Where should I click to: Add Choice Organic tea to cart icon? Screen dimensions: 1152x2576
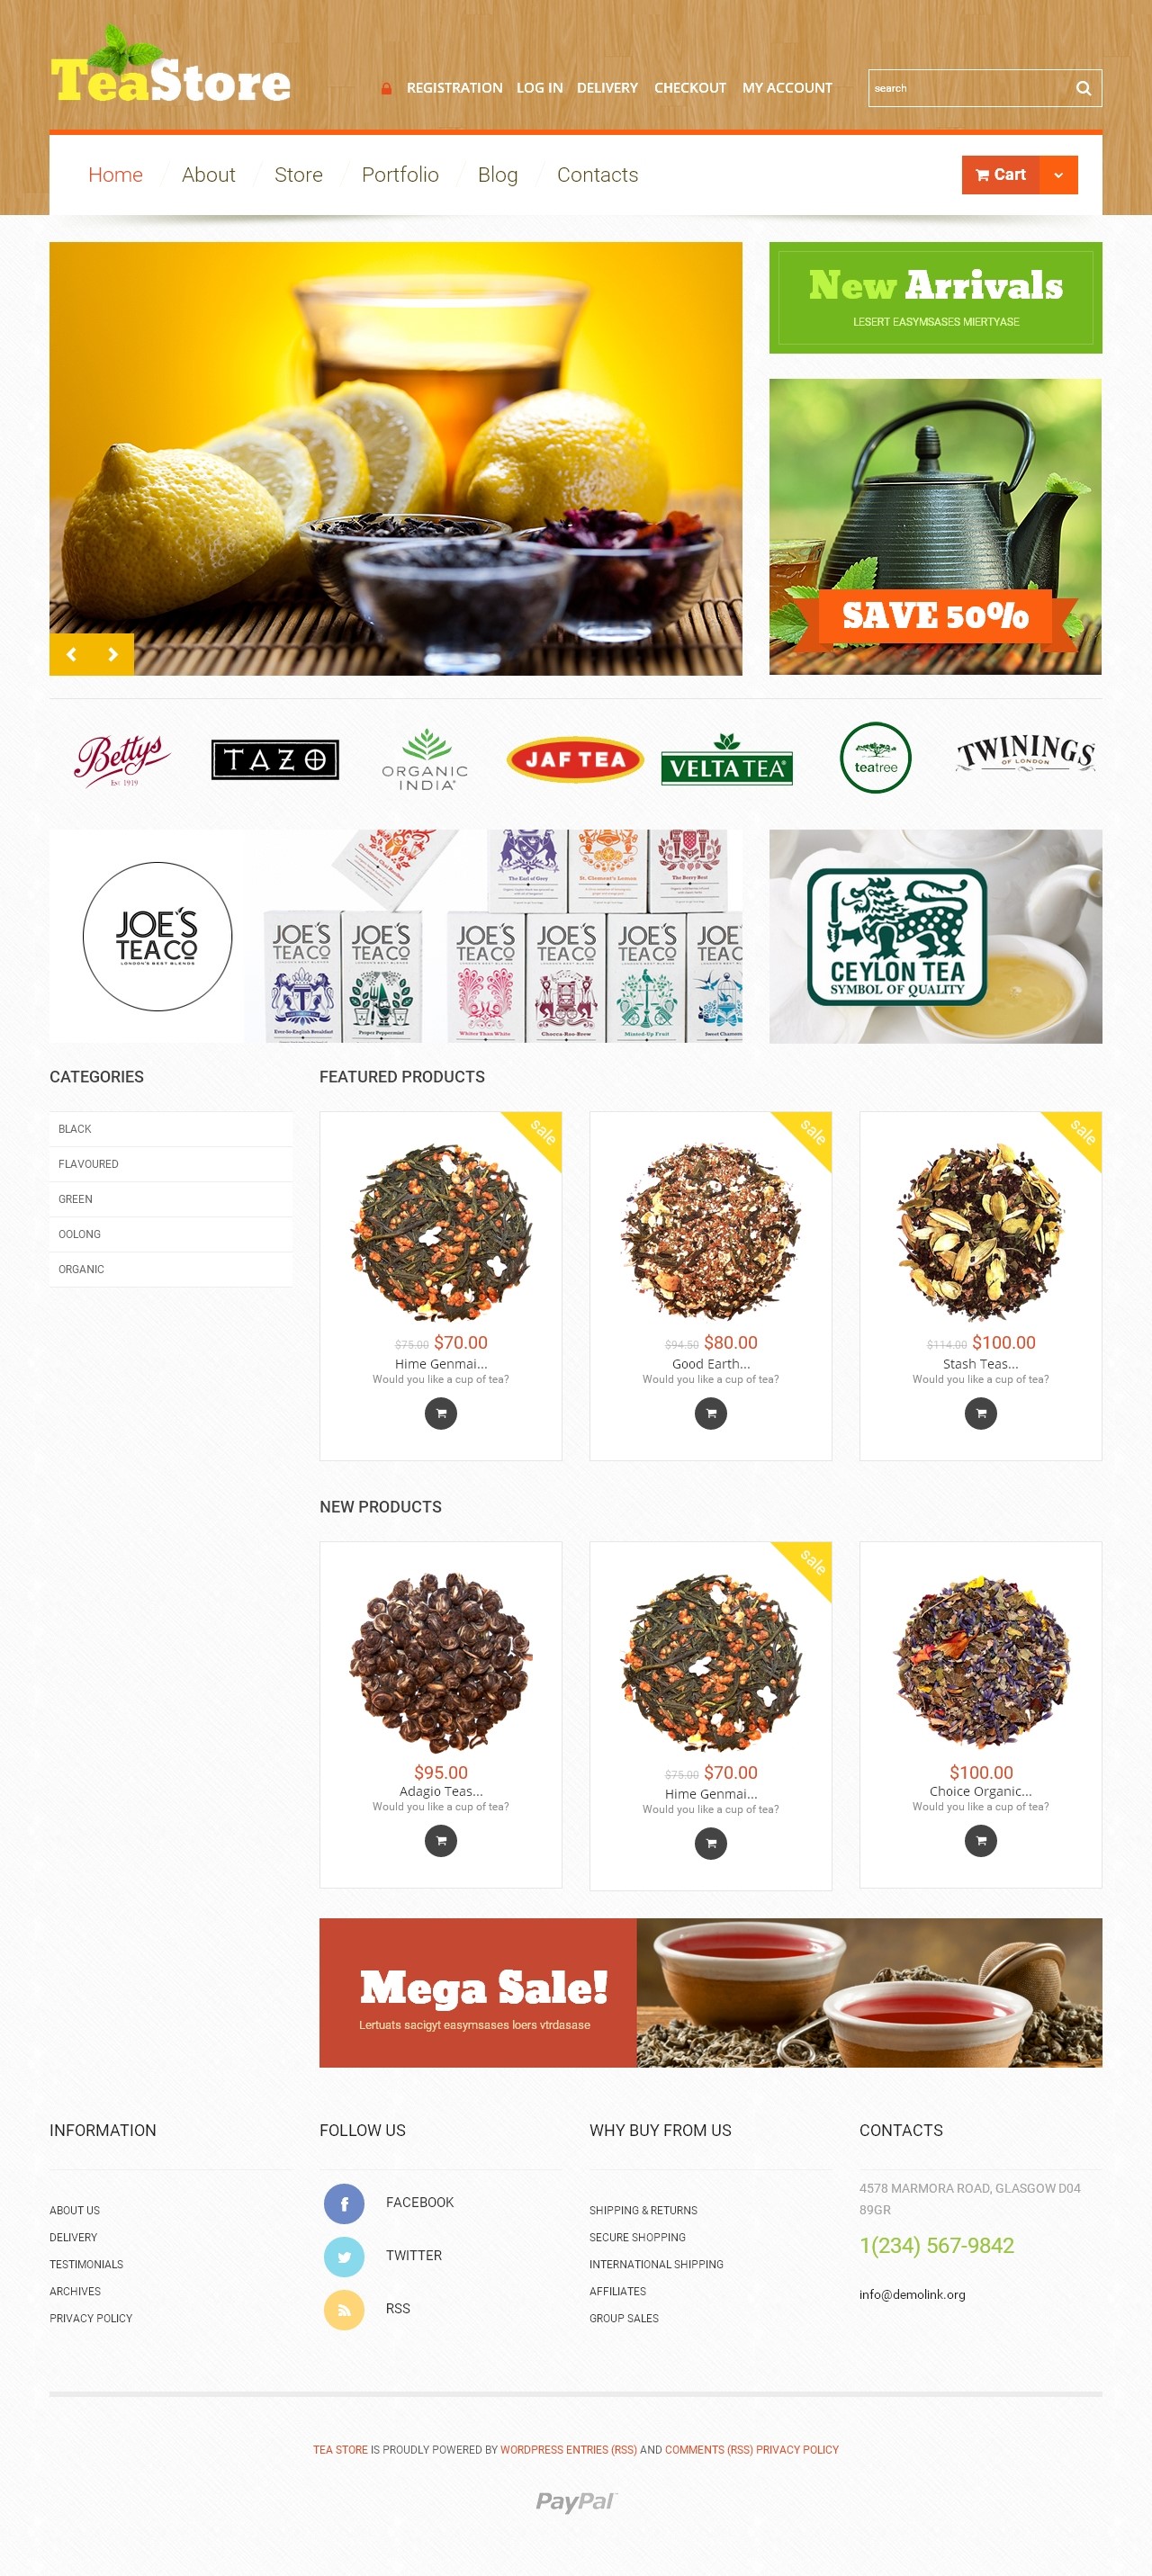pos(981,1840)
